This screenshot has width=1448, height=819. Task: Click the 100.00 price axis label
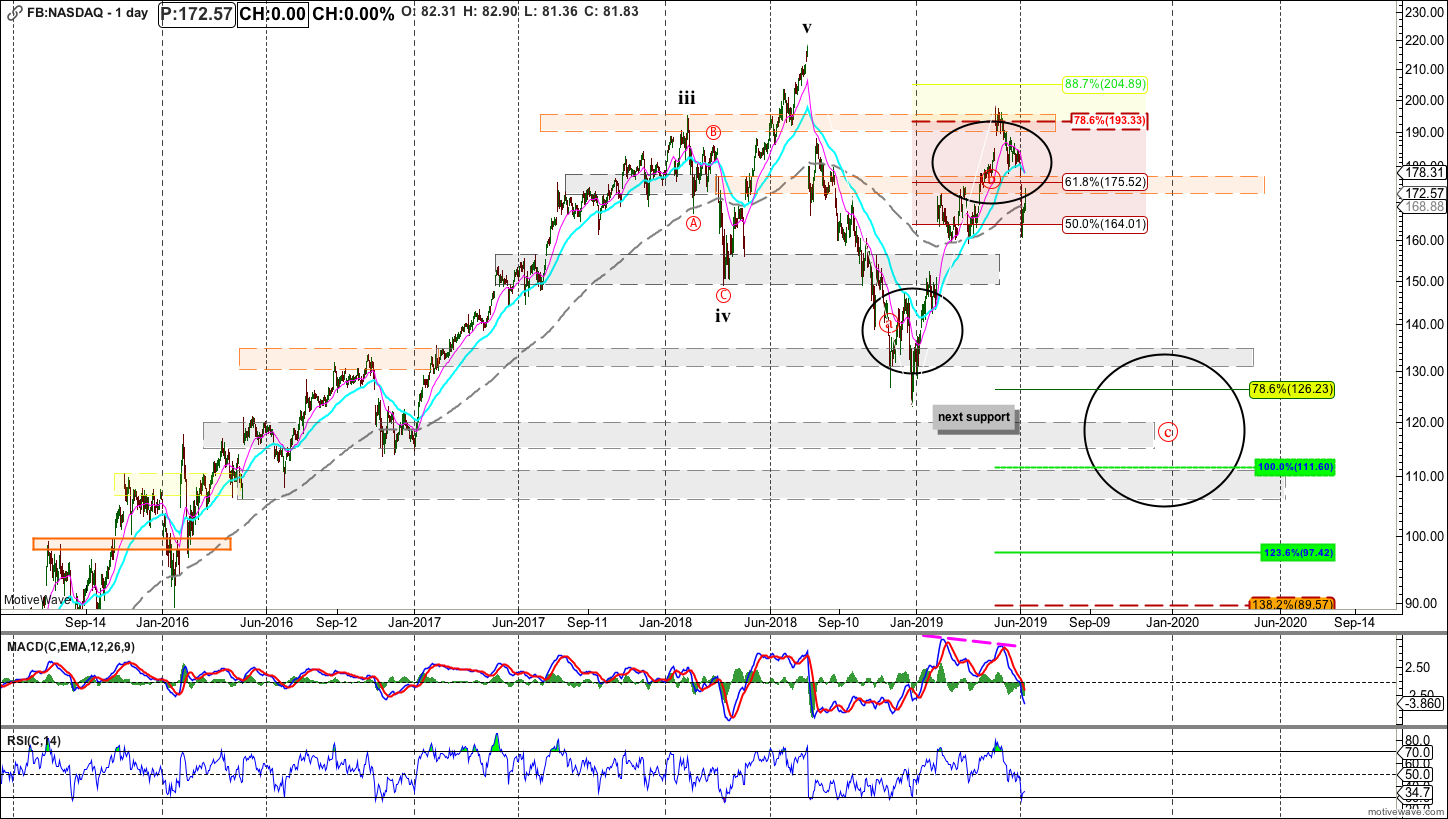(1425, 536)
